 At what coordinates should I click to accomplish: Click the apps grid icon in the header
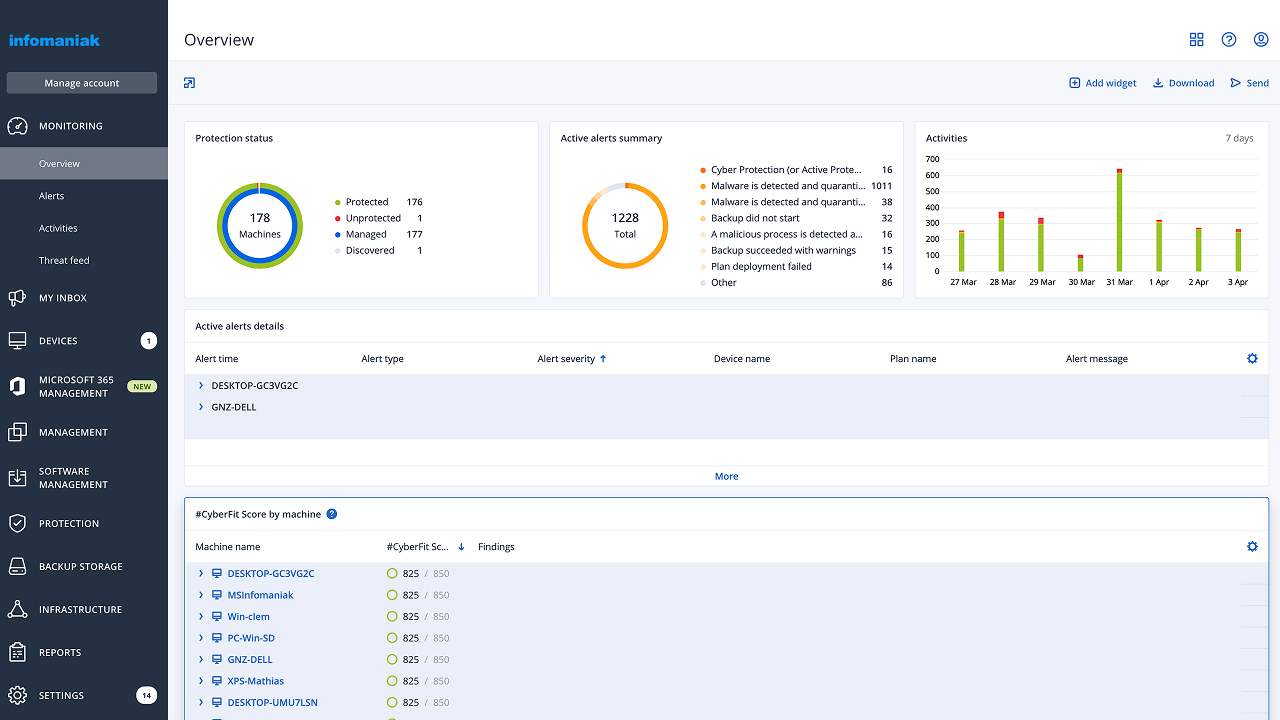coord(1196,39)
